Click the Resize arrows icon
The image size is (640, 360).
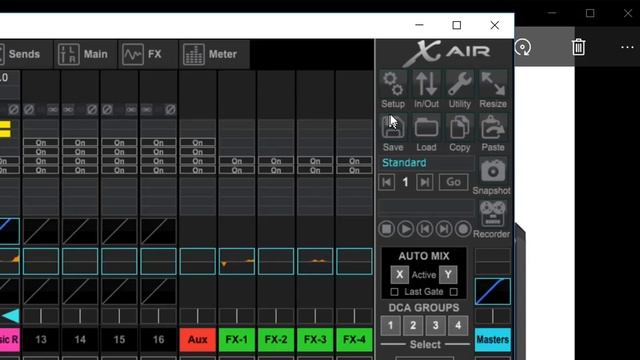[493, 85]
